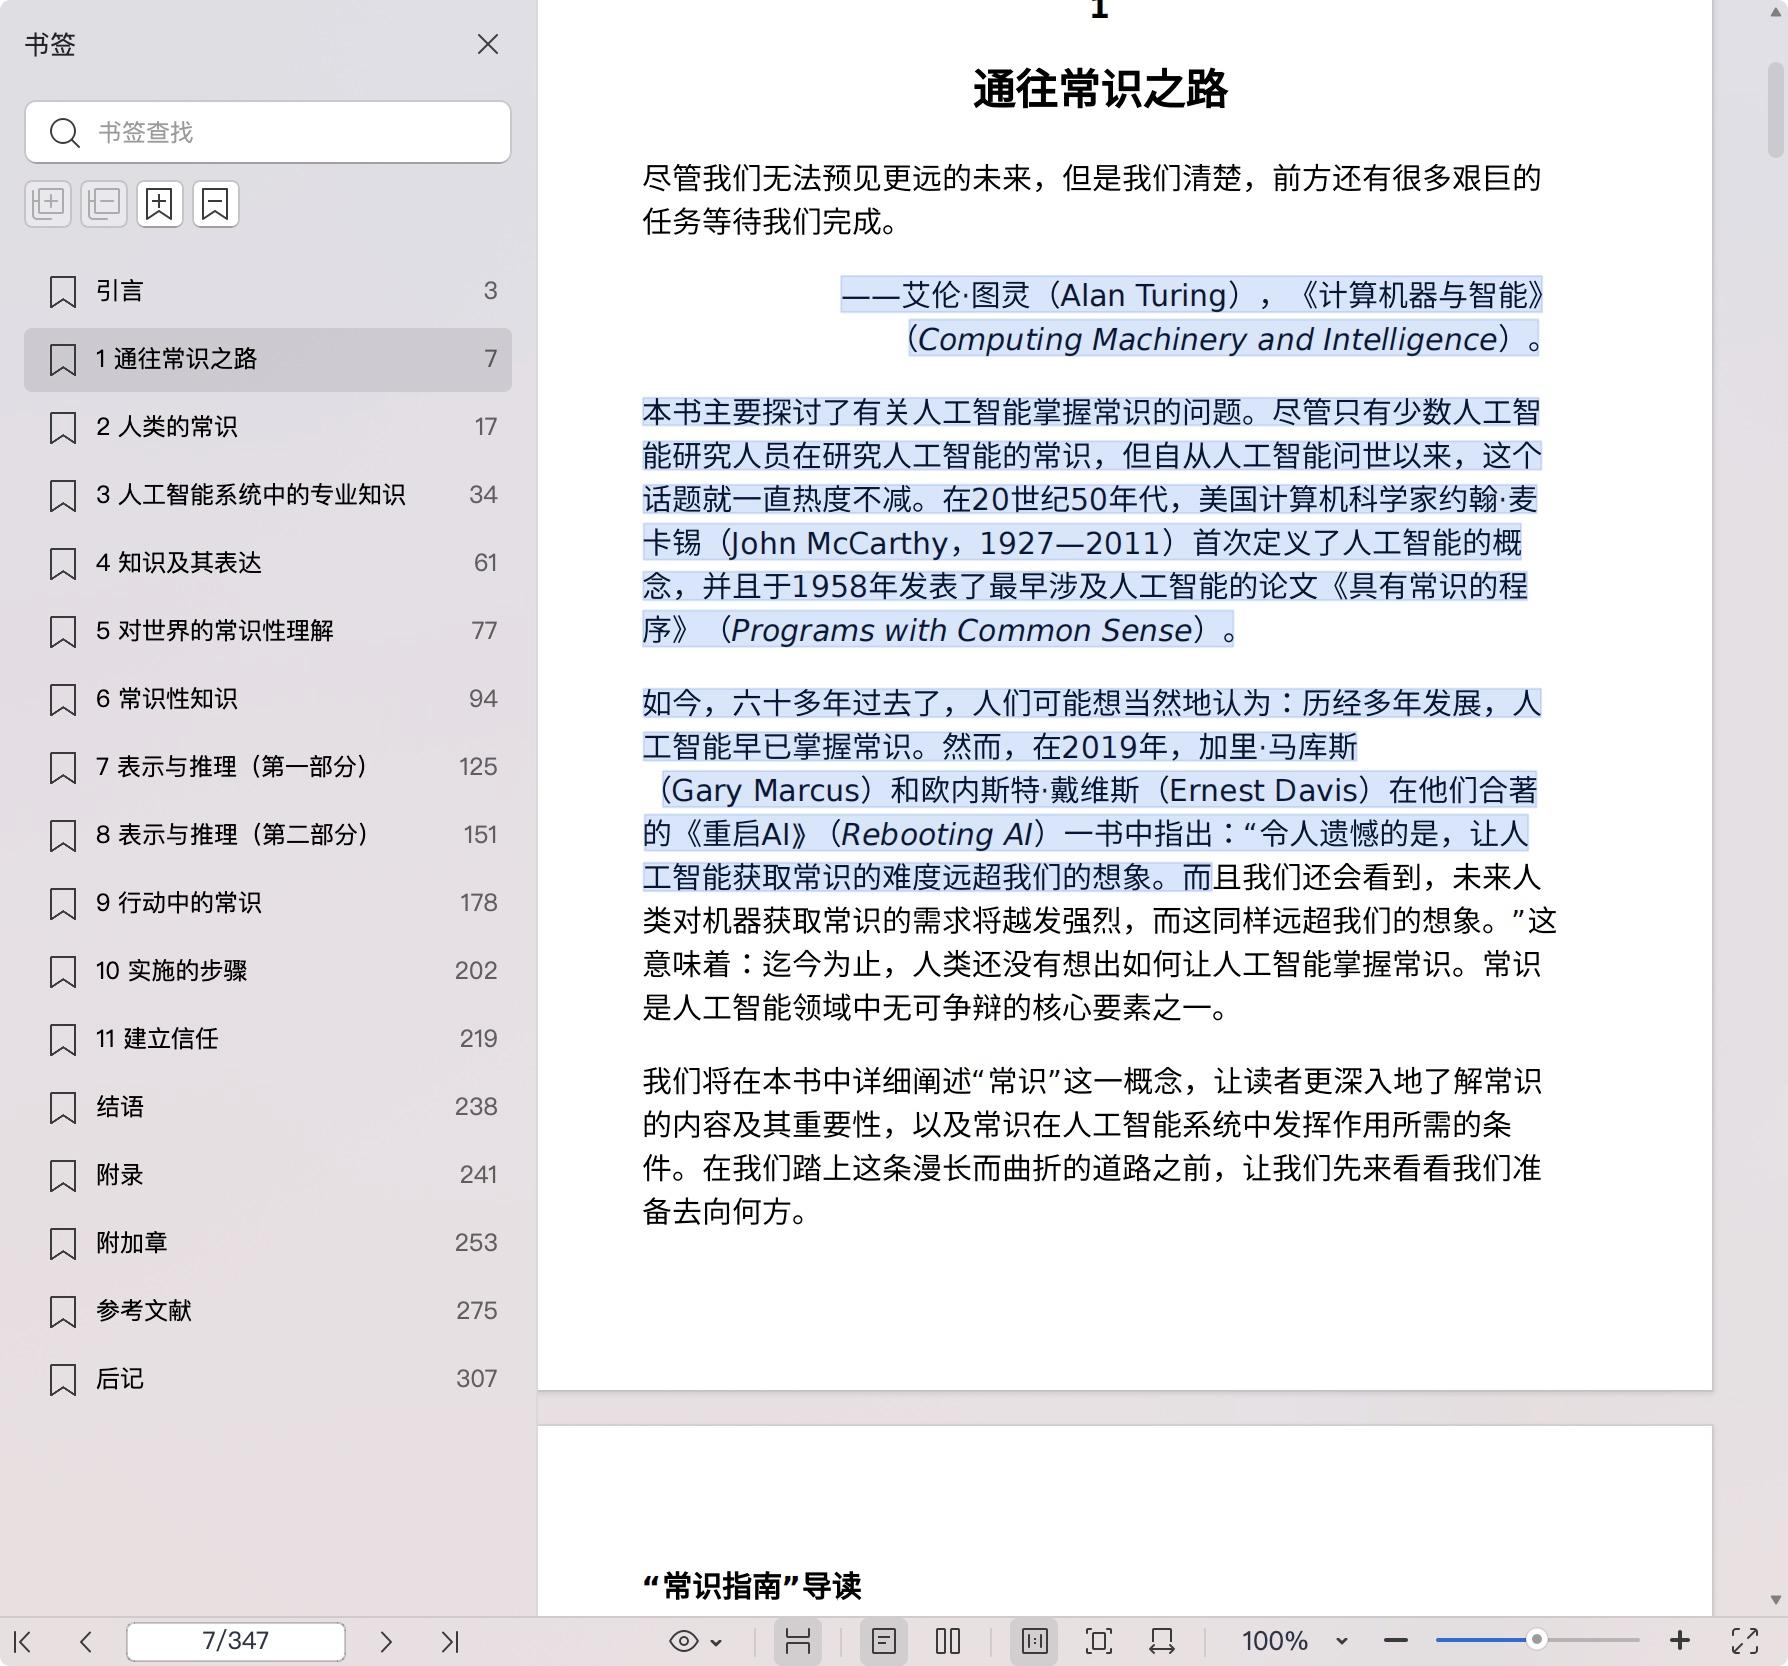Go to the 后记 bookmark
1788x1666 pixels.
pyautogui.click(x=268, y=1379)
